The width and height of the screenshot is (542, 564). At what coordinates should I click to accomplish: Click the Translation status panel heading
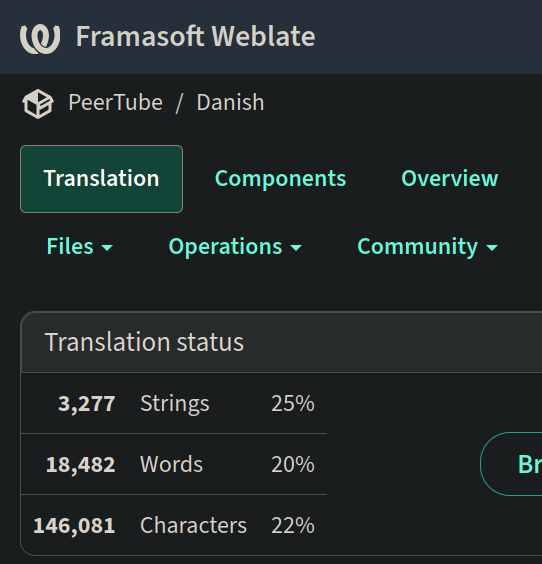[144, 342]
